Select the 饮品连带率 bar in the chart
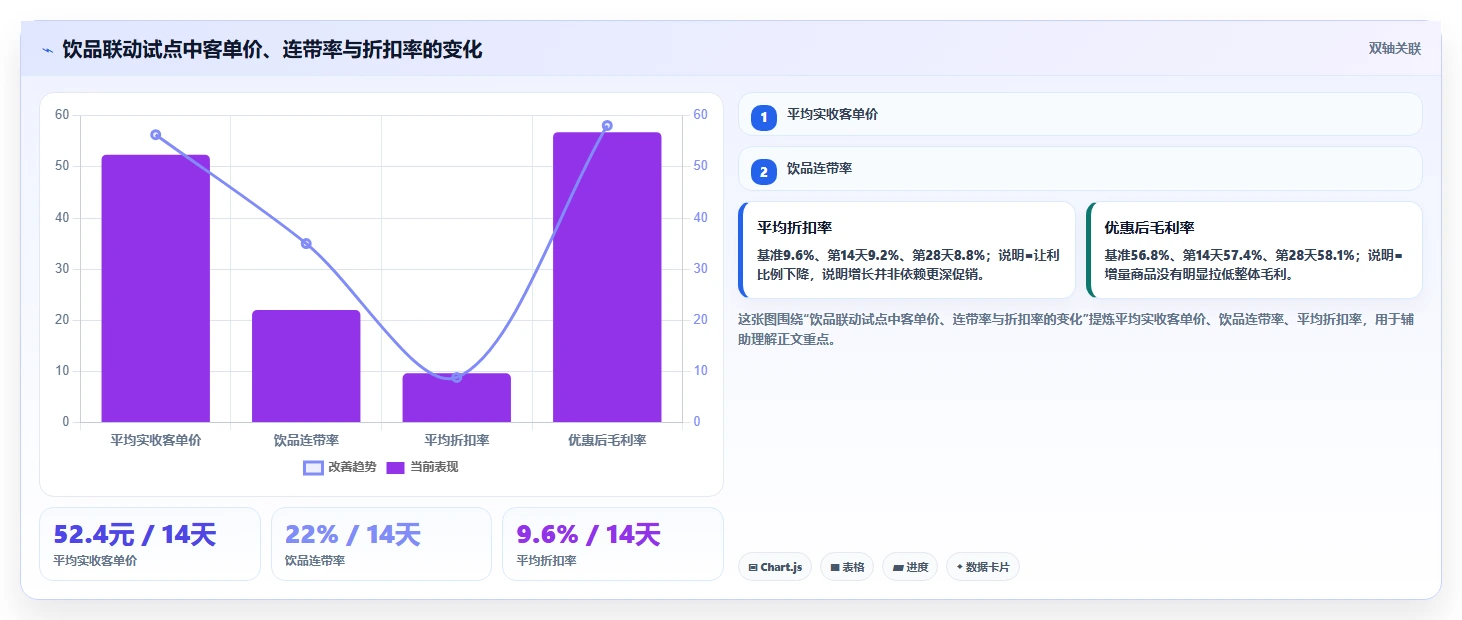Image resolution: width=1462 pixels, height=620 pixels. 306,366
